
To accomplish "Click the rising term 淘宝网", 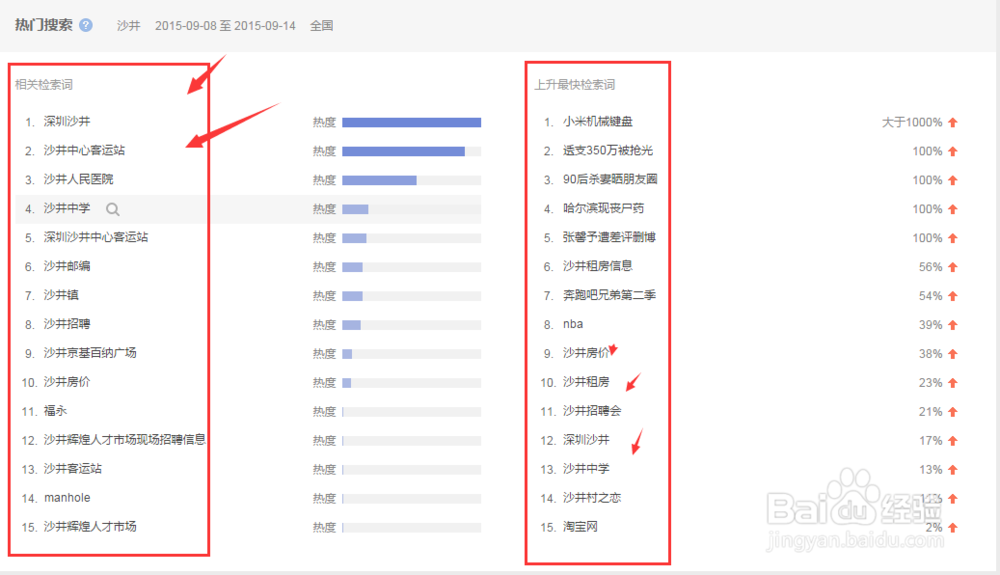I will click(x=580, y=527).
